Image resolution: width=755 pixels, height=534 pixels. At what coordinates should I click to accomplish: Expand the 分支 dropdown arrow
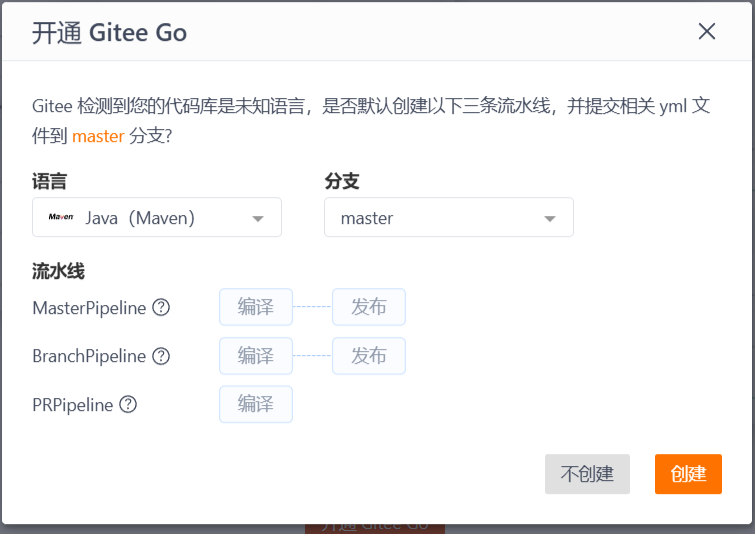pyautogui.click(x=550, y=219)
